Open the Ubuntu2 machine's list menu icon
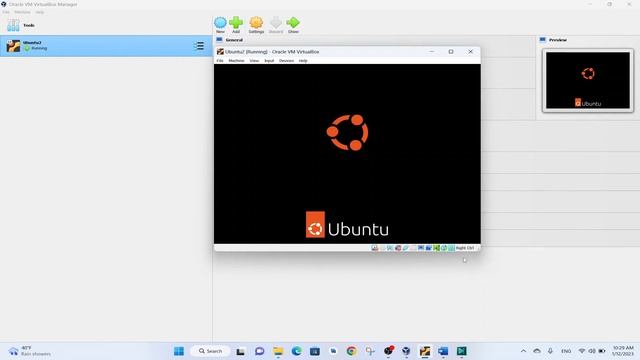Image resolution: width=640 pixels, height=360 pixels. [199, 46]
